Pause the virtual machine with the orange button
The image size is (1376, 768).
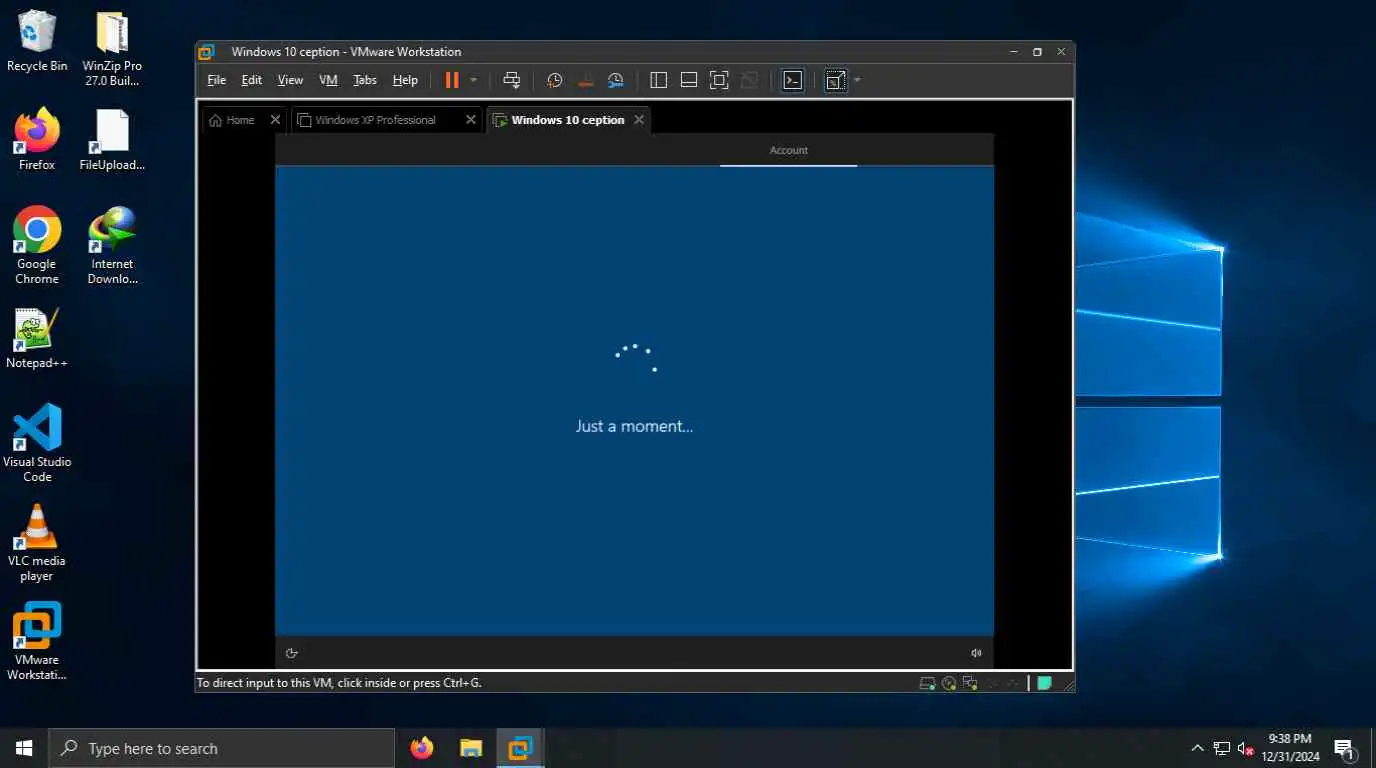point(452,80)
